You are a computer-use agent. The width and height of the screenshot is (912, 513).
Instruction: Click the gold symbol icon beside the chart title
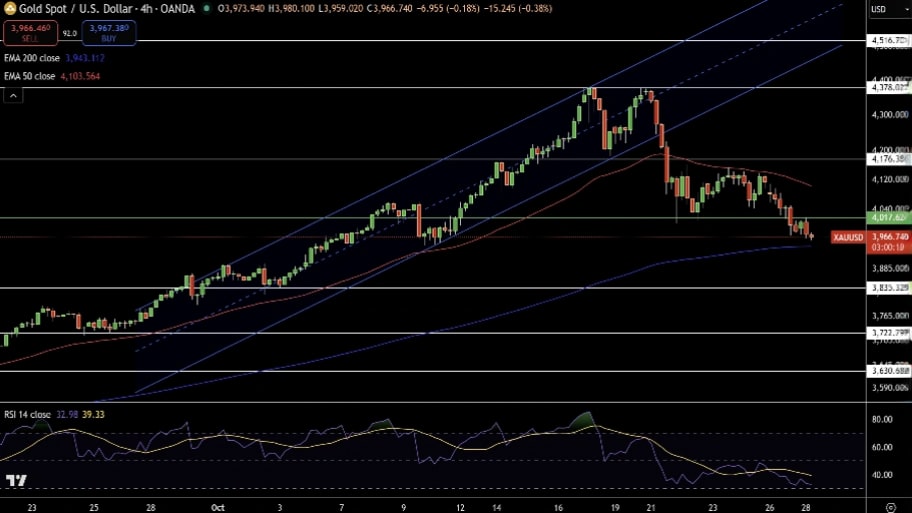10,8
